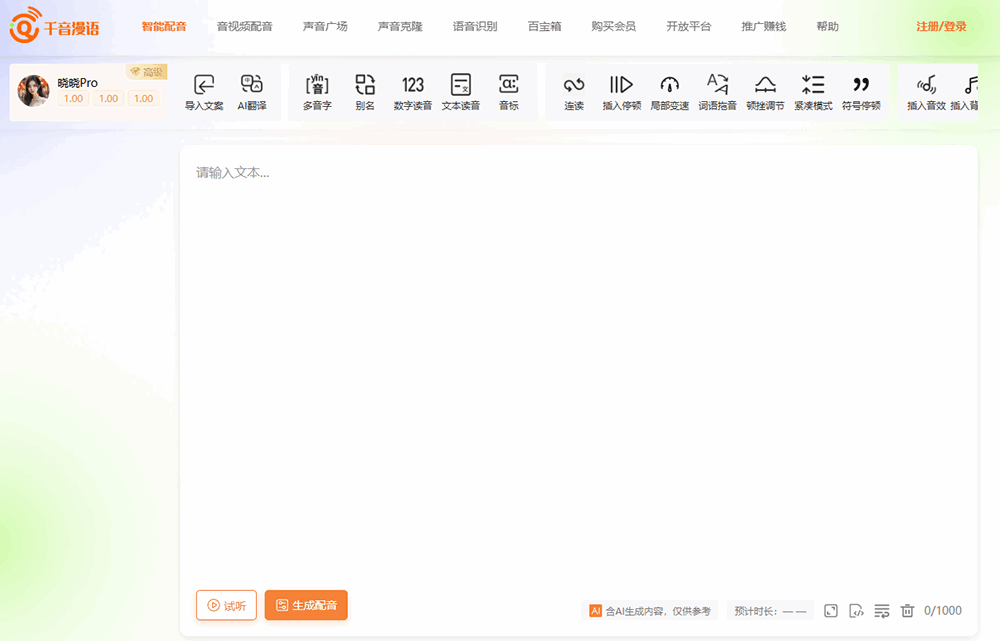Select the 词语拖音 word drawl tool
1000x641 pixels.
[x=717, y=92]
